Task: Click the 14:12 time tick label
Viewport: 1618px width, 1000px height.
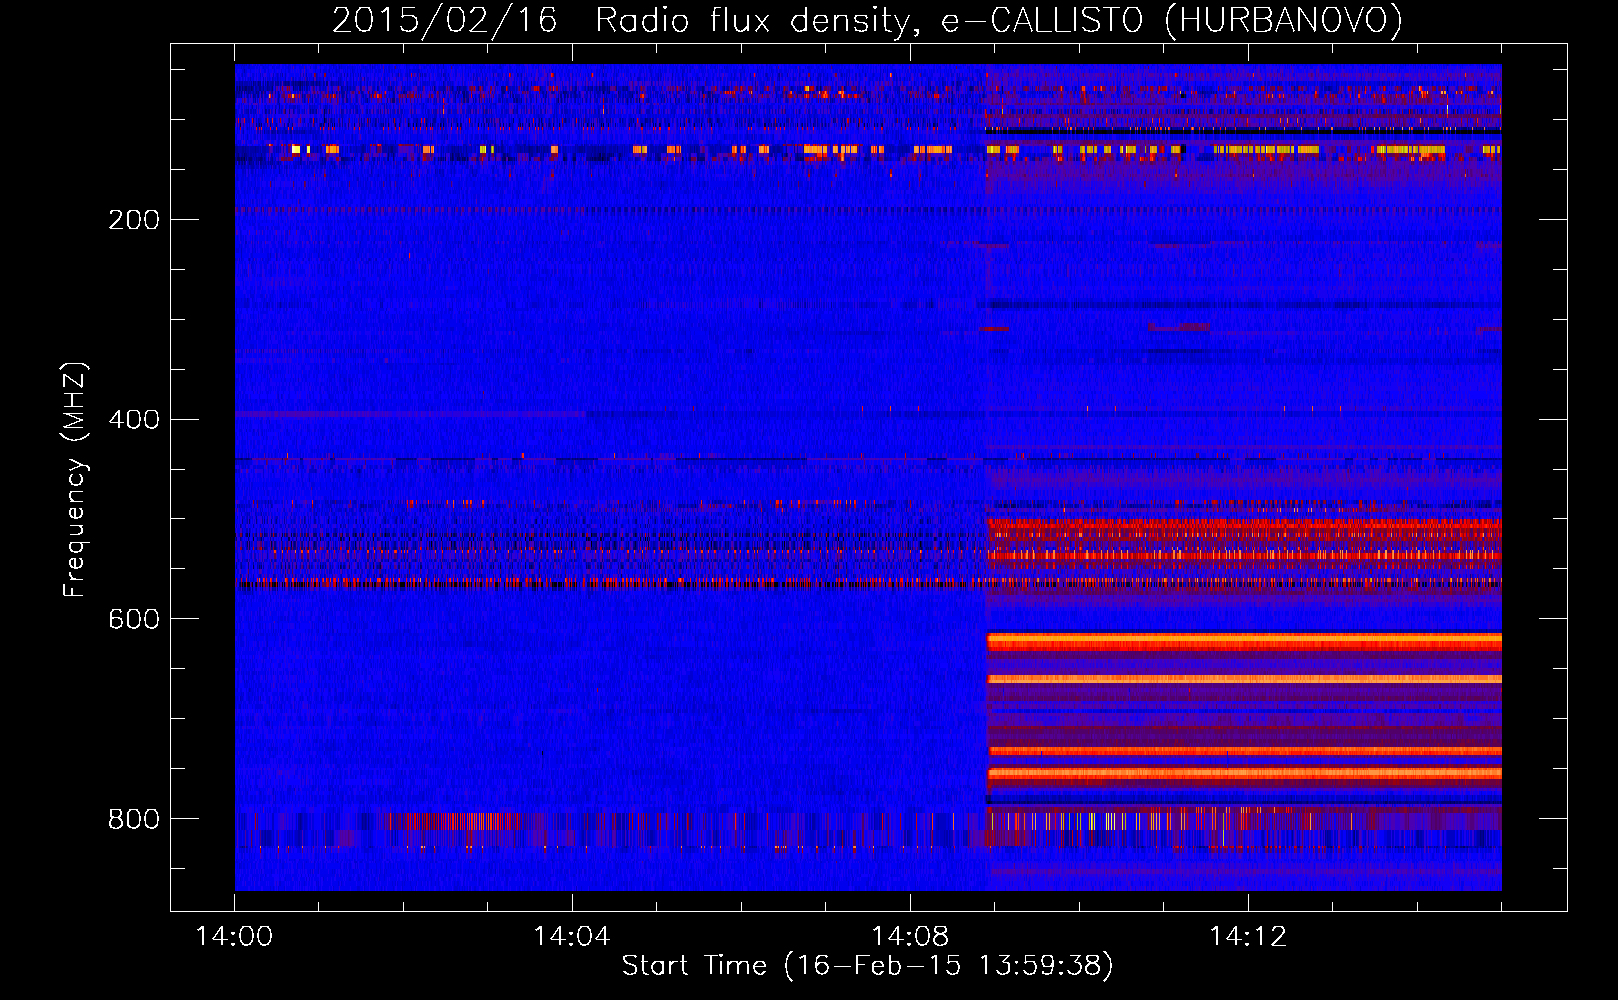Action: pos(1247,937)
